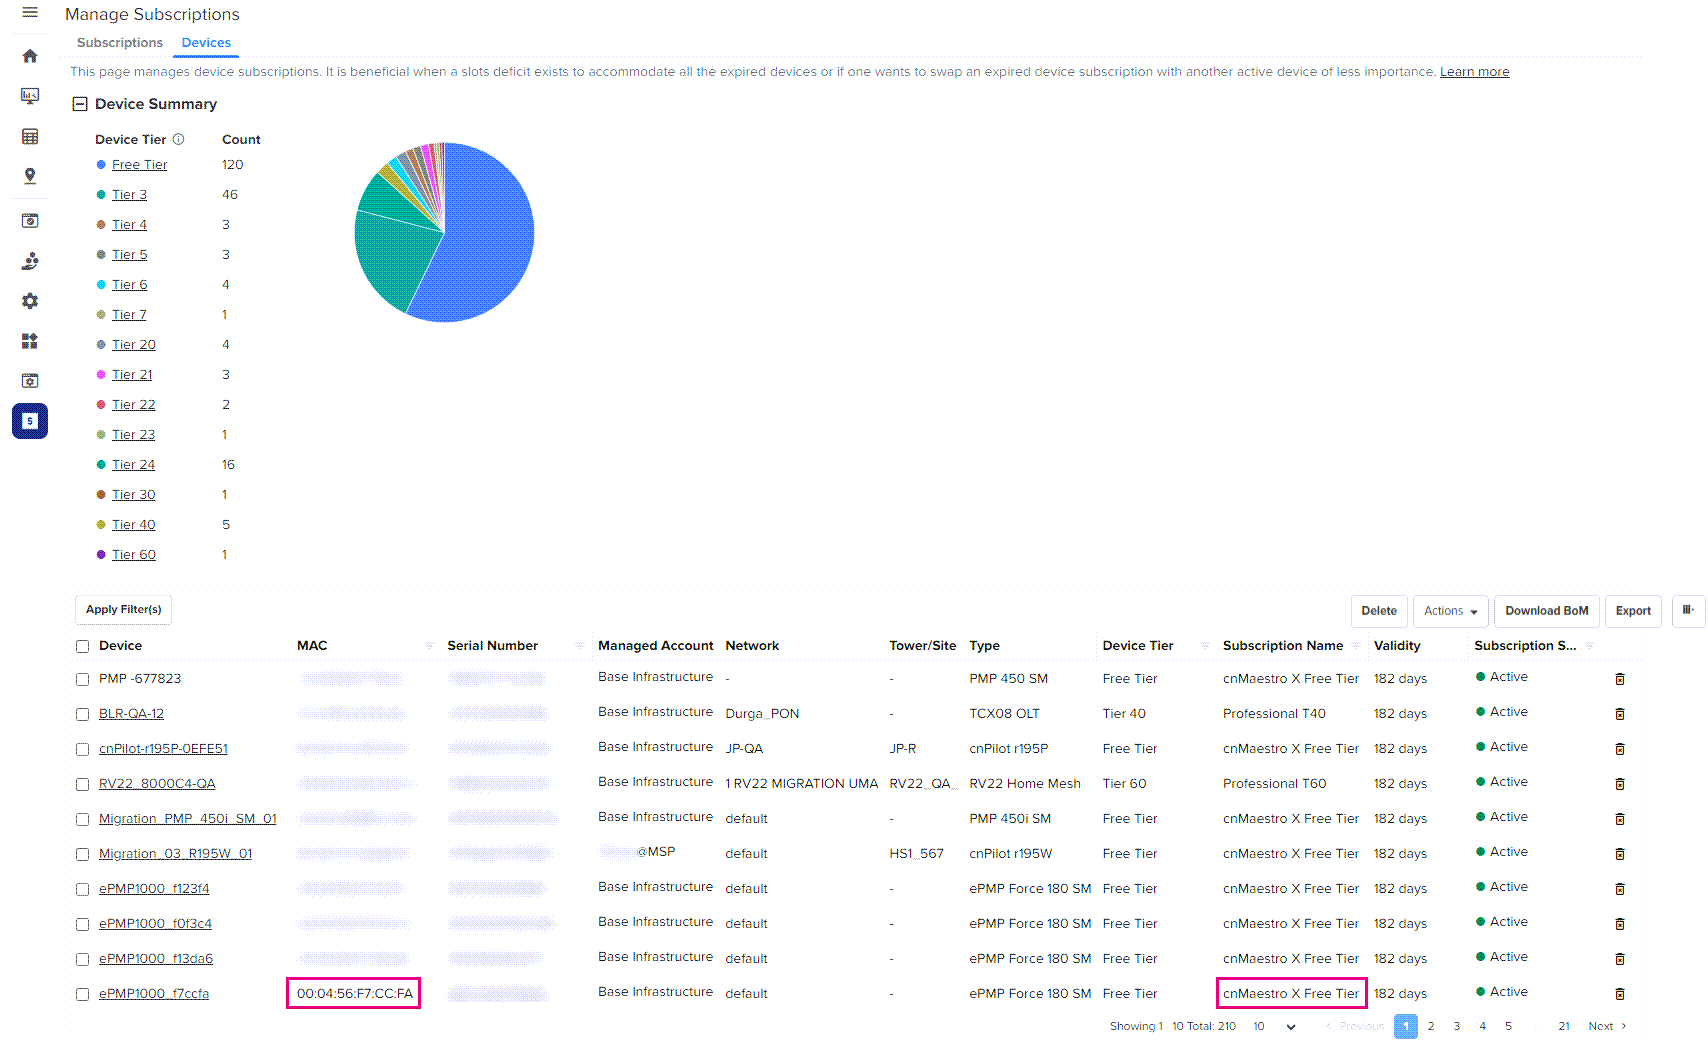Click the Device Tier info icon
Image resolution: width=1708 pixels, height=1042 pixels.
point(179,139)
